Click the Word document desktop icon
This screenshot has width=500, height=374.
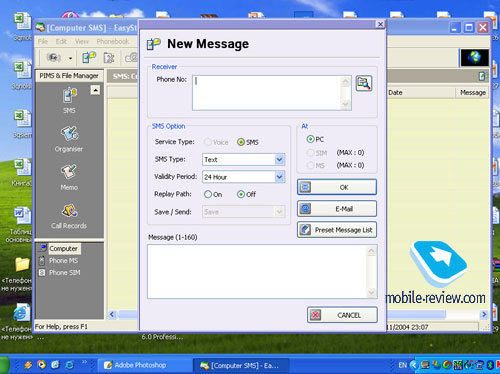tap(22, 216)
